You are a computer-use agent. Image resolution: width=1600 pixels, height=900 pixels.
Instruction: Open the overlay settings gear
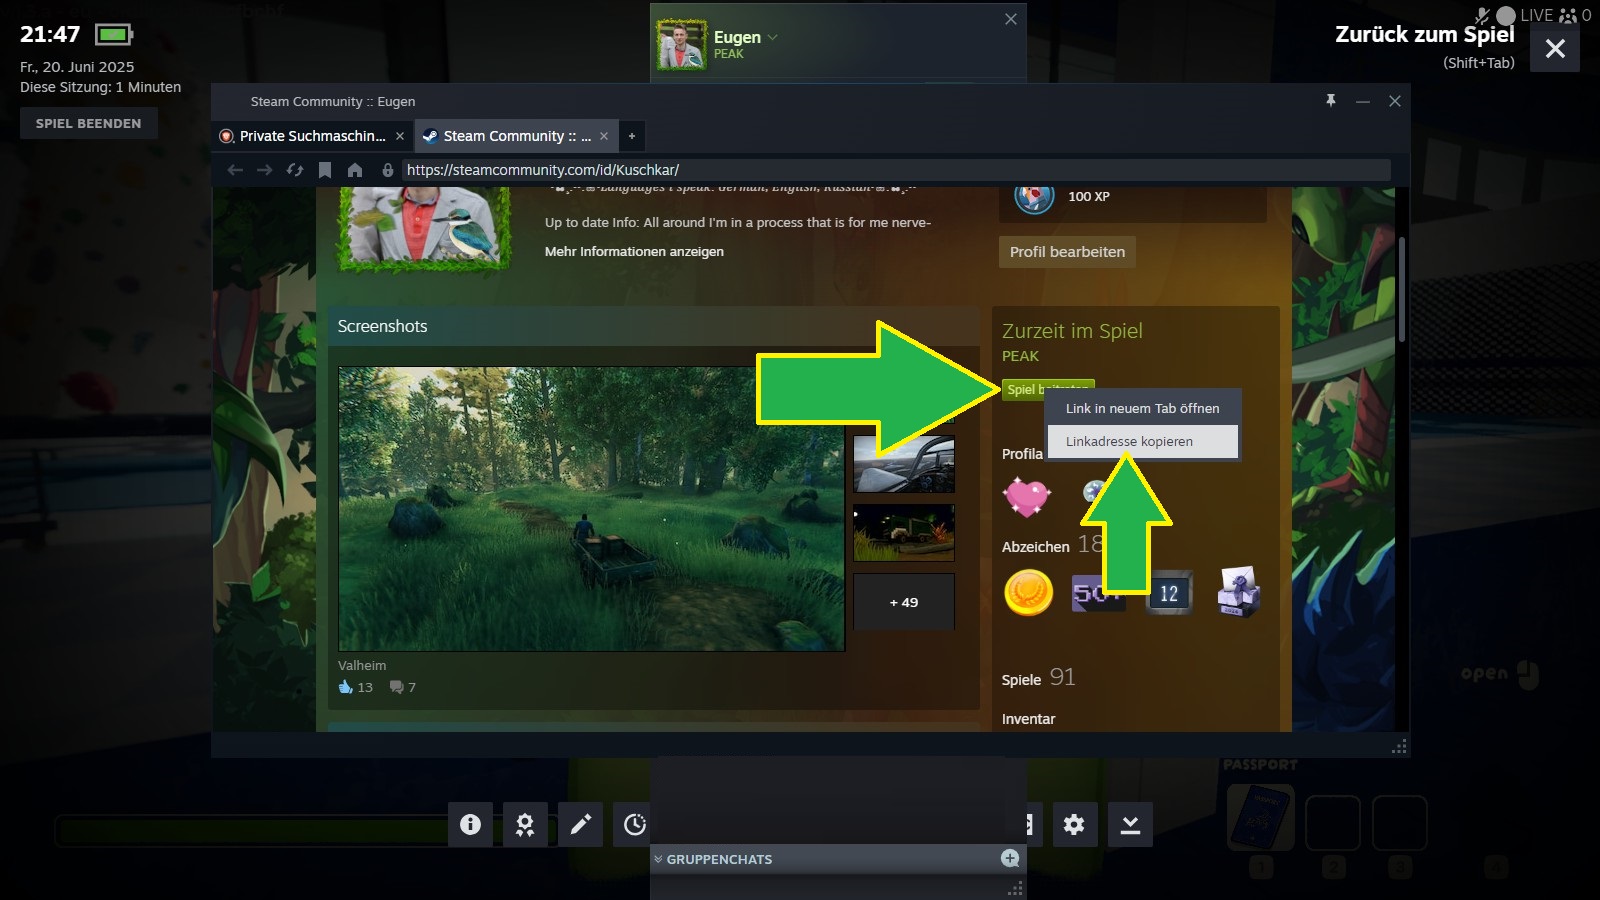(1074, 824)
